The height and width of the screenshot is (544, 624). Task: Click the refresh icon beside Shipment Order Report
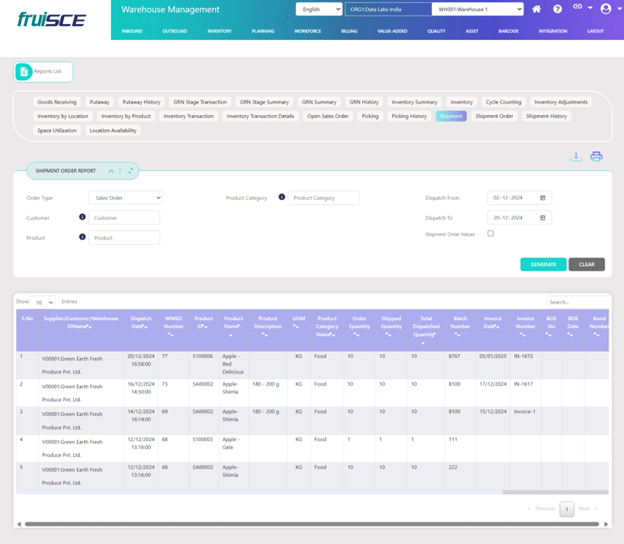tap(130, 171)
